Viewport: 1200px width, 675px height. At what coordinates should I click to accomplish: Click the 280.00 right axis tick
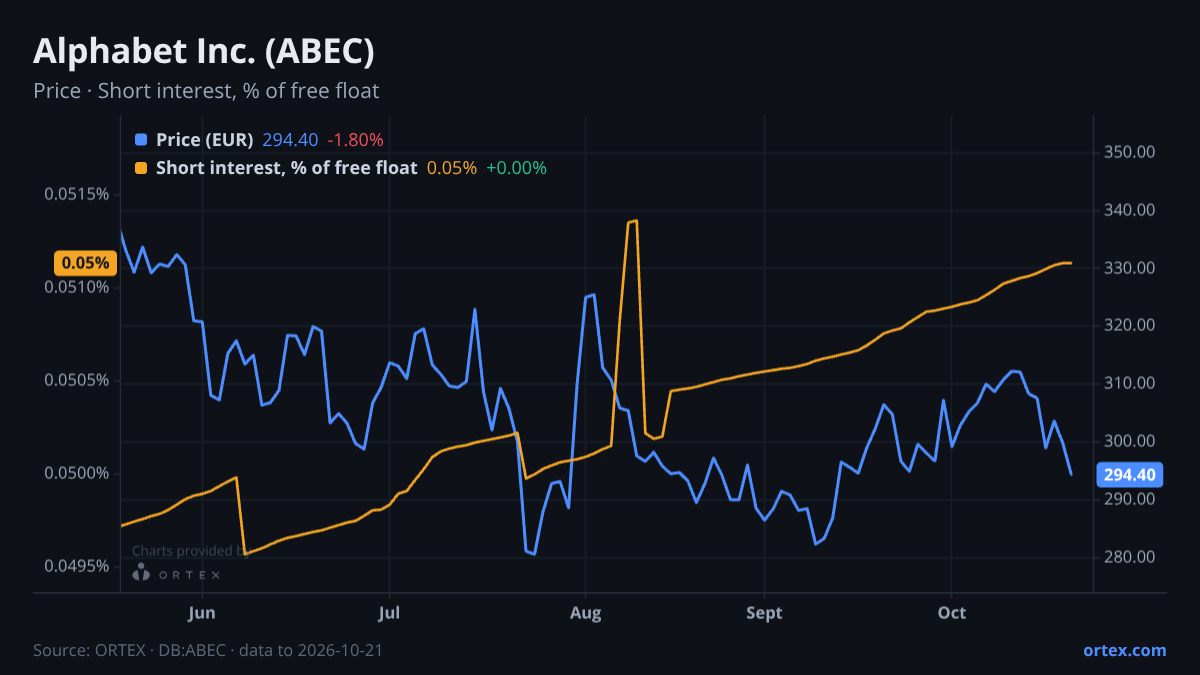click(x=1130, y=557)
